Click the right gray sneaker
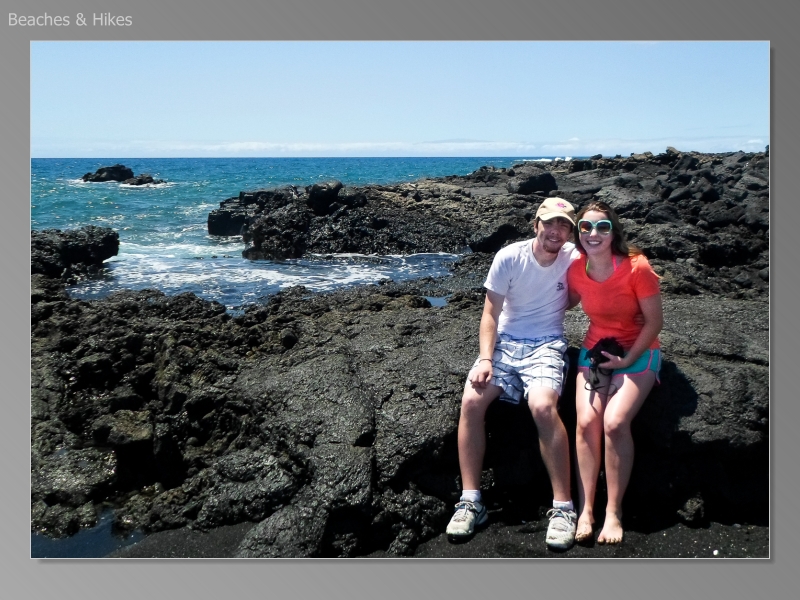The width and height of the screenshot is (800, 600). [561, 526]
